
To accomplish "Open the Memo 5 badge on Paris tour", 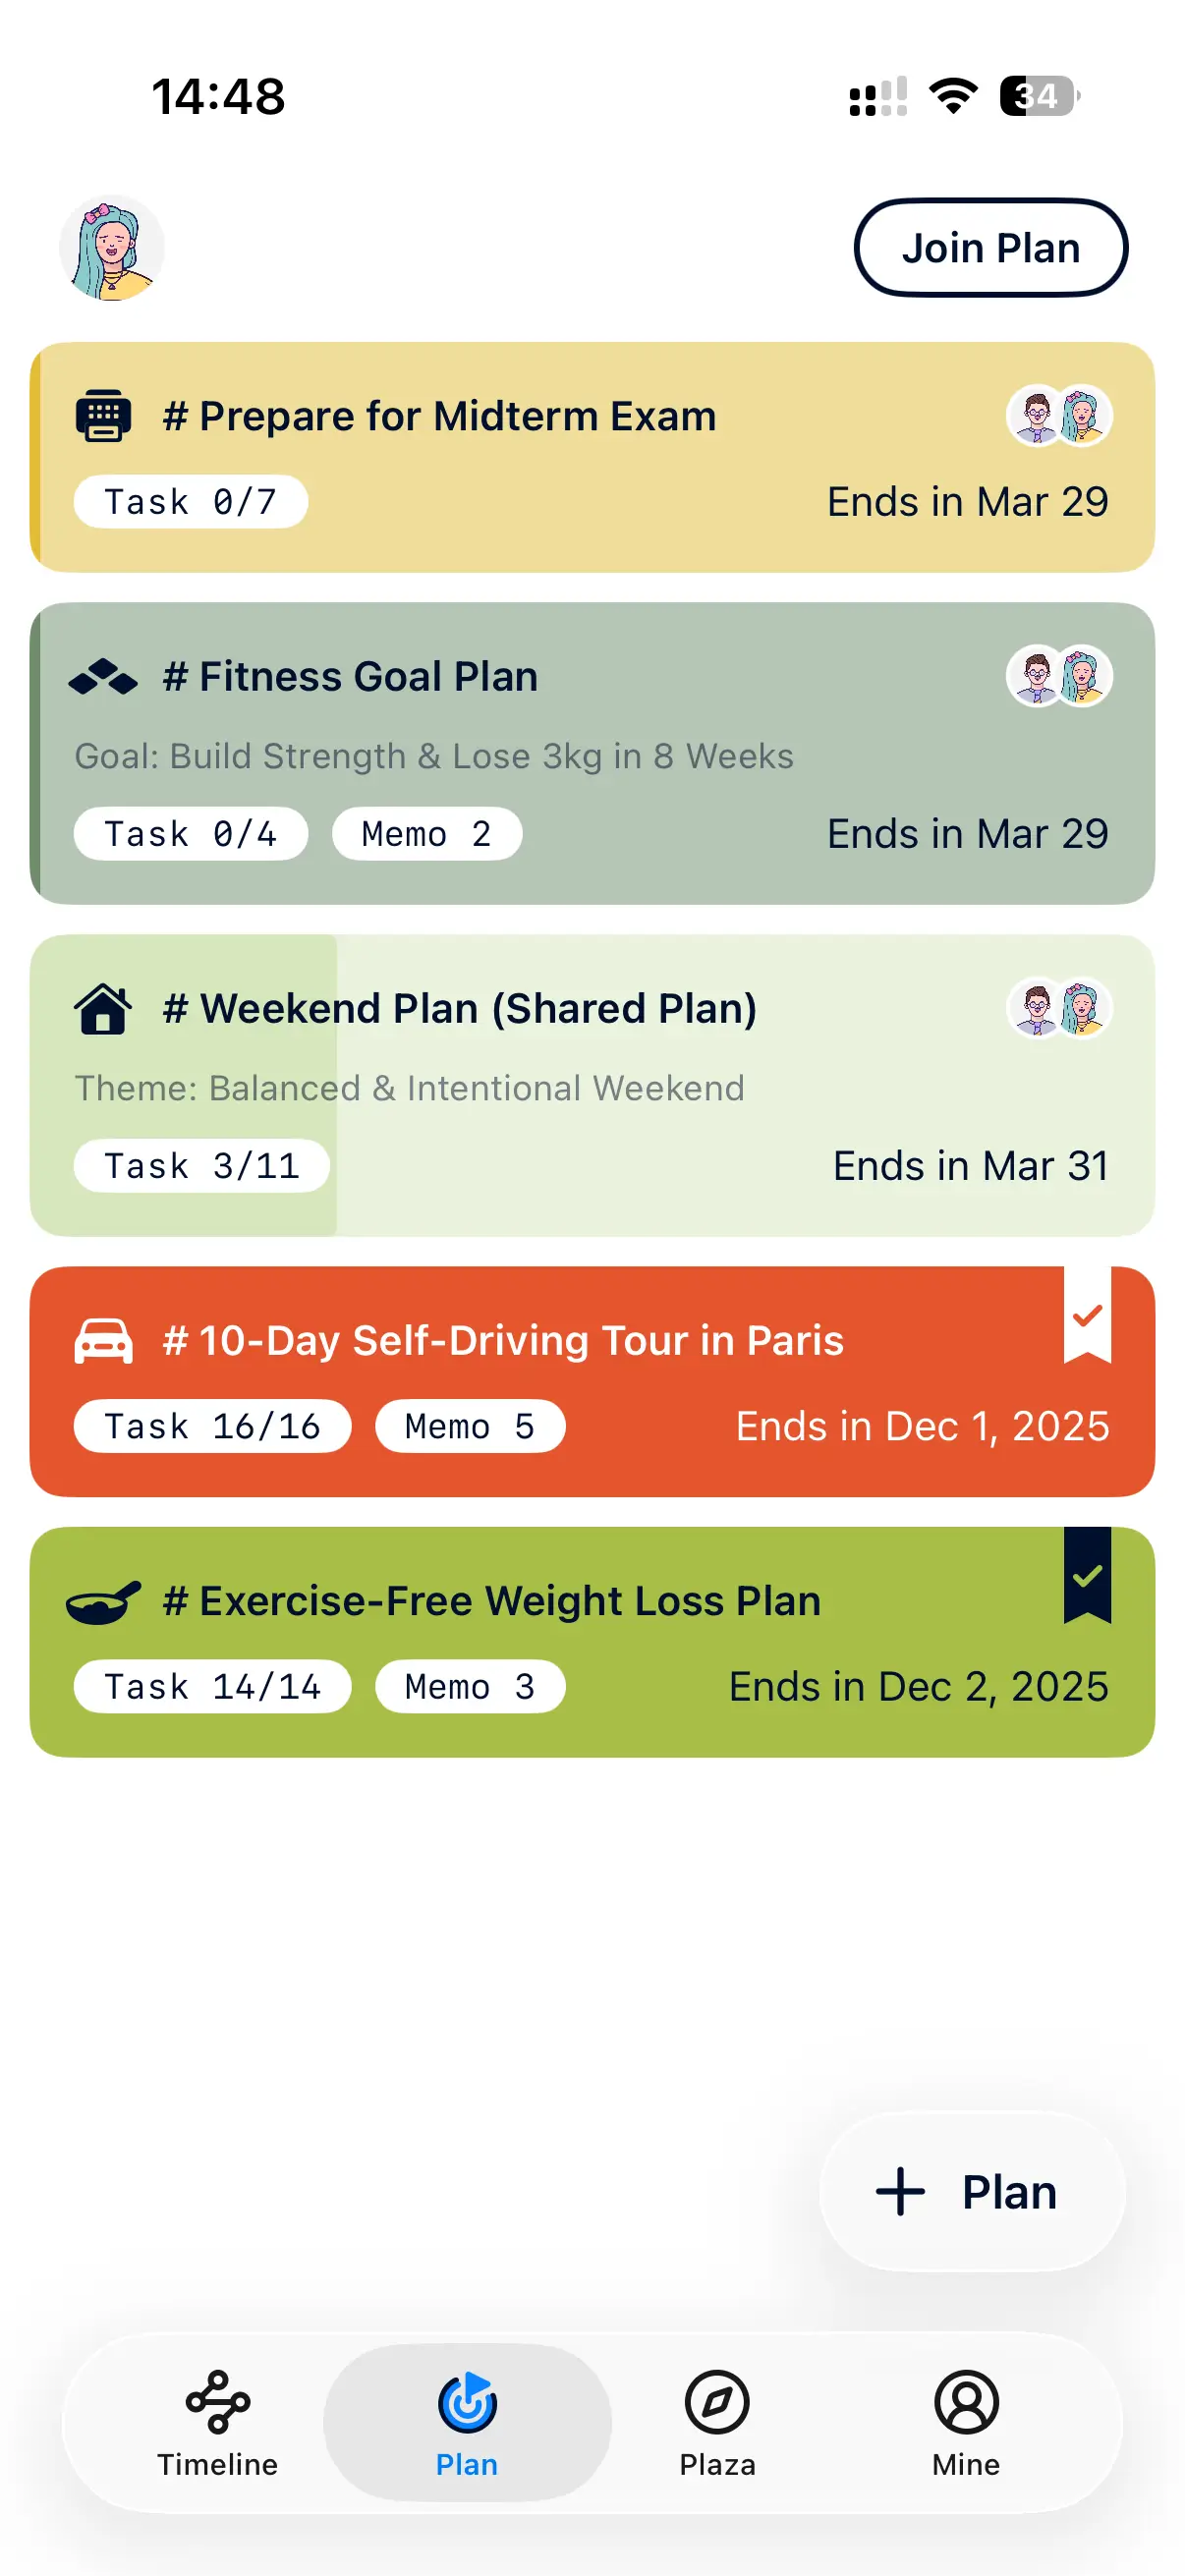I will (x=470, y=1425).
